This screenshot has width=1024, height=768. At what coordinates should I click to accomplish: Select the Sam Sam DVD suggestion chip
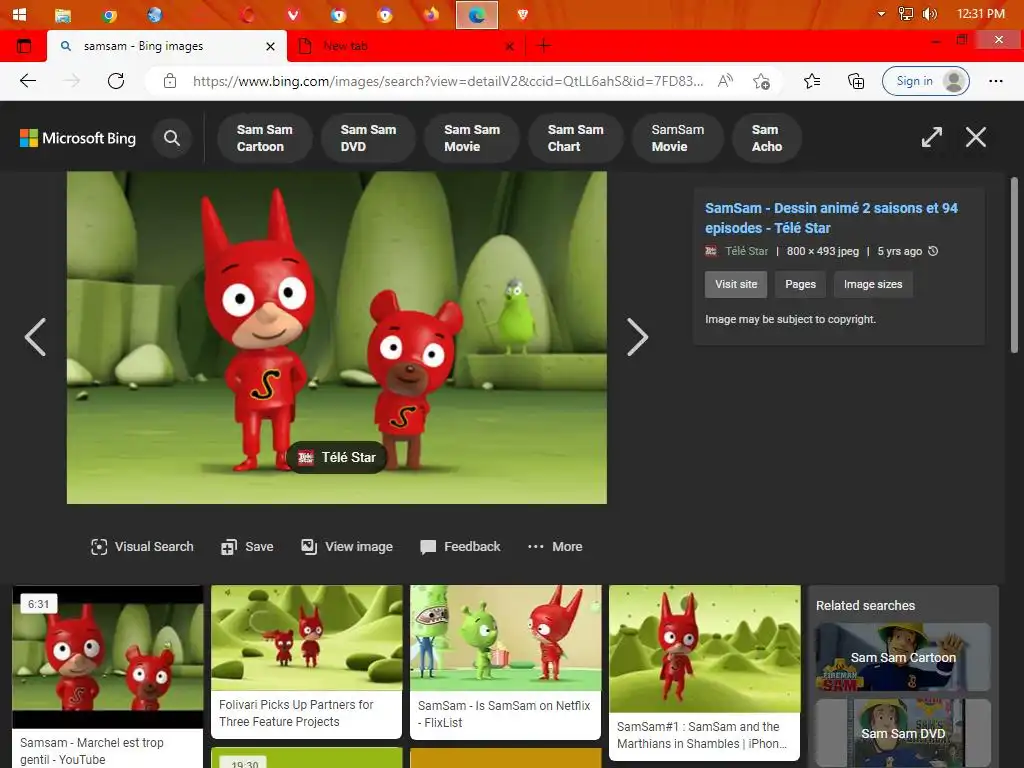[368, 138]
